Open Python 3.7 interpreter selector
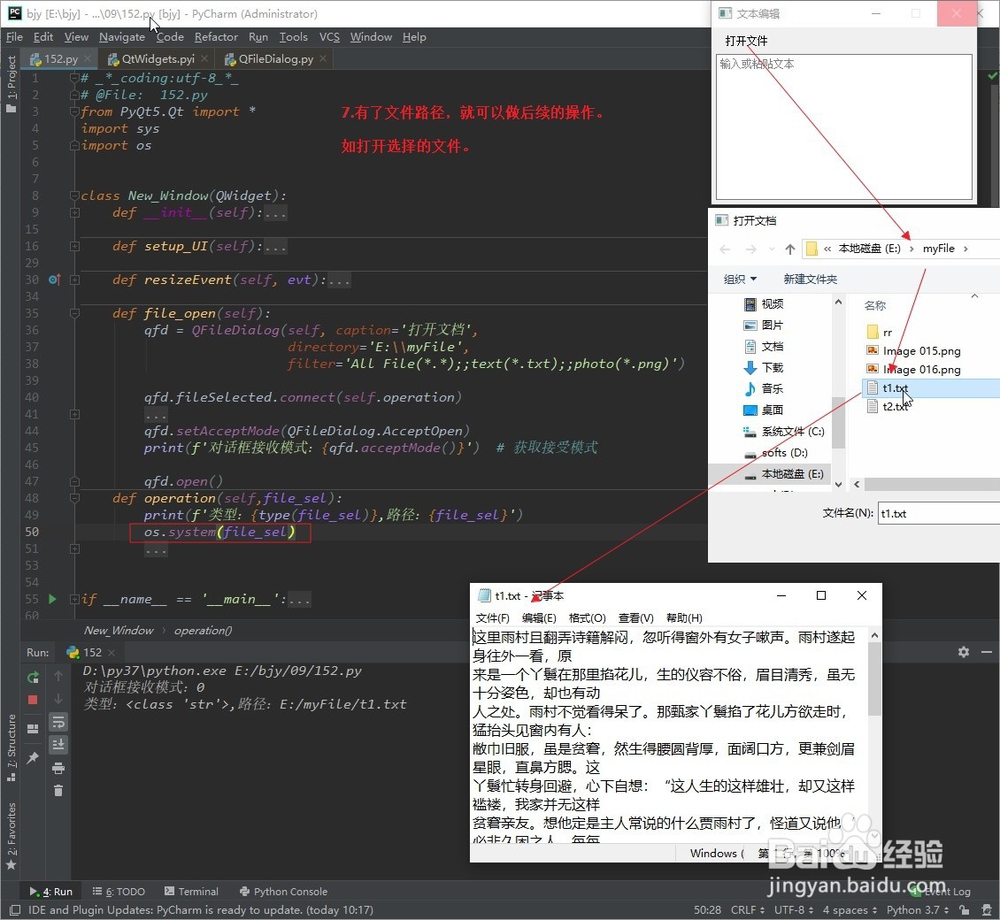This screenshot has width=1000, height=920. tap(917, 910)
